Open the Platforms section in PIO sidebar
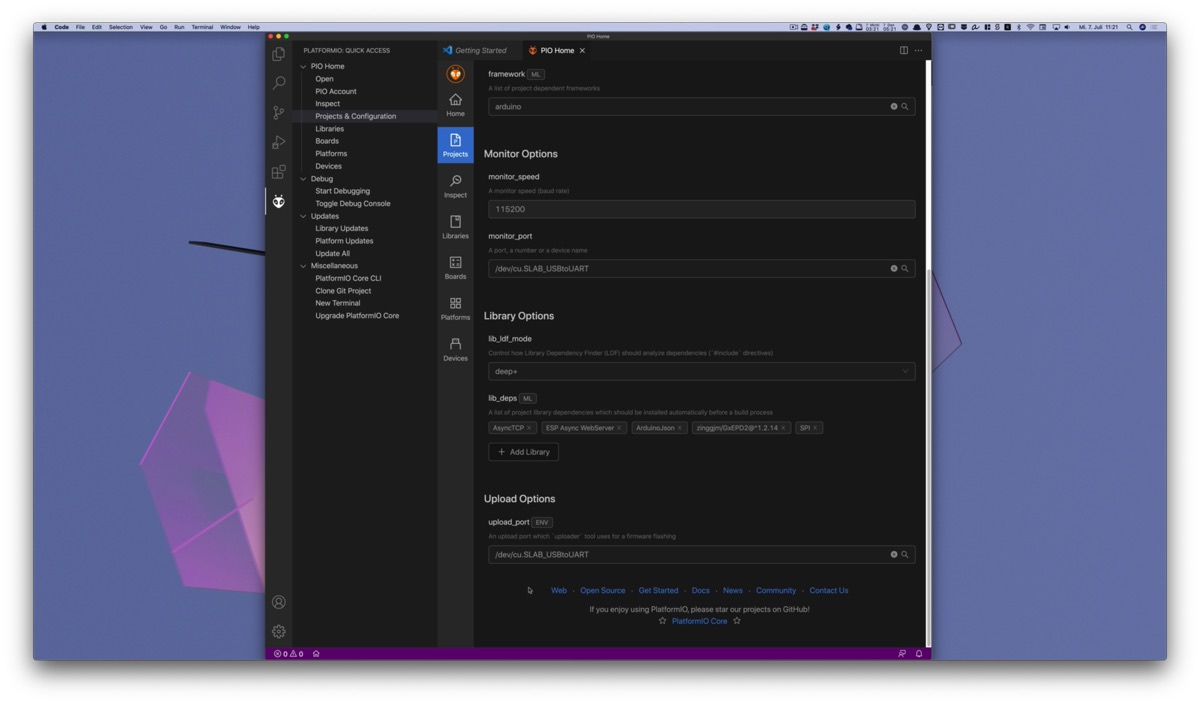Viewport: 1200px width, 704px height. click(x=455, y=309)
